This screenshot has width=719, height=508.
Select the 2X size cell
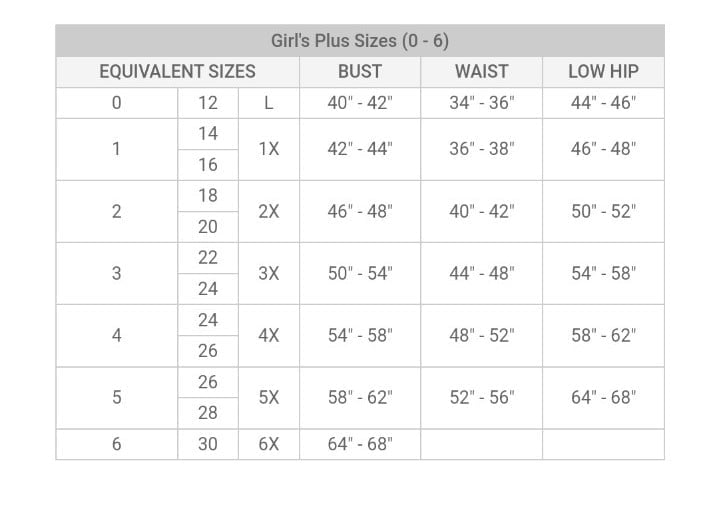(269, 211)
